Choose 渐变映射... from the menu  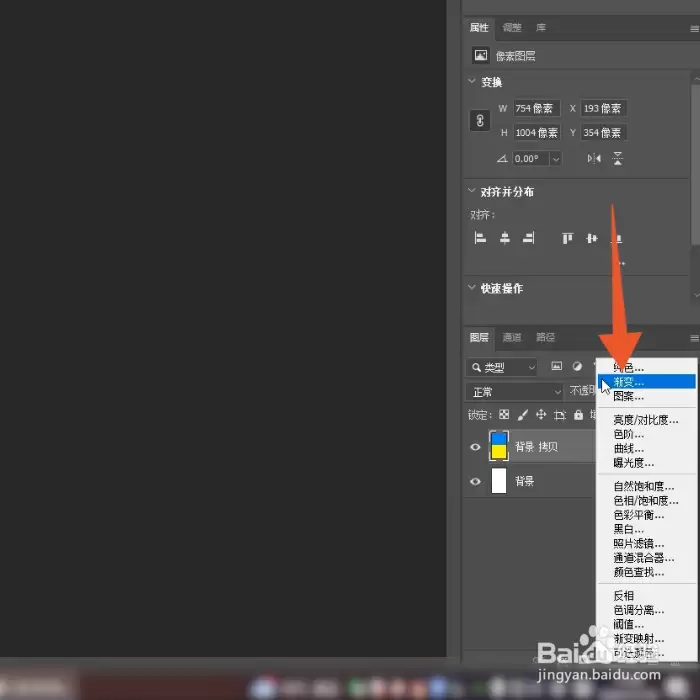pos(646,638)
